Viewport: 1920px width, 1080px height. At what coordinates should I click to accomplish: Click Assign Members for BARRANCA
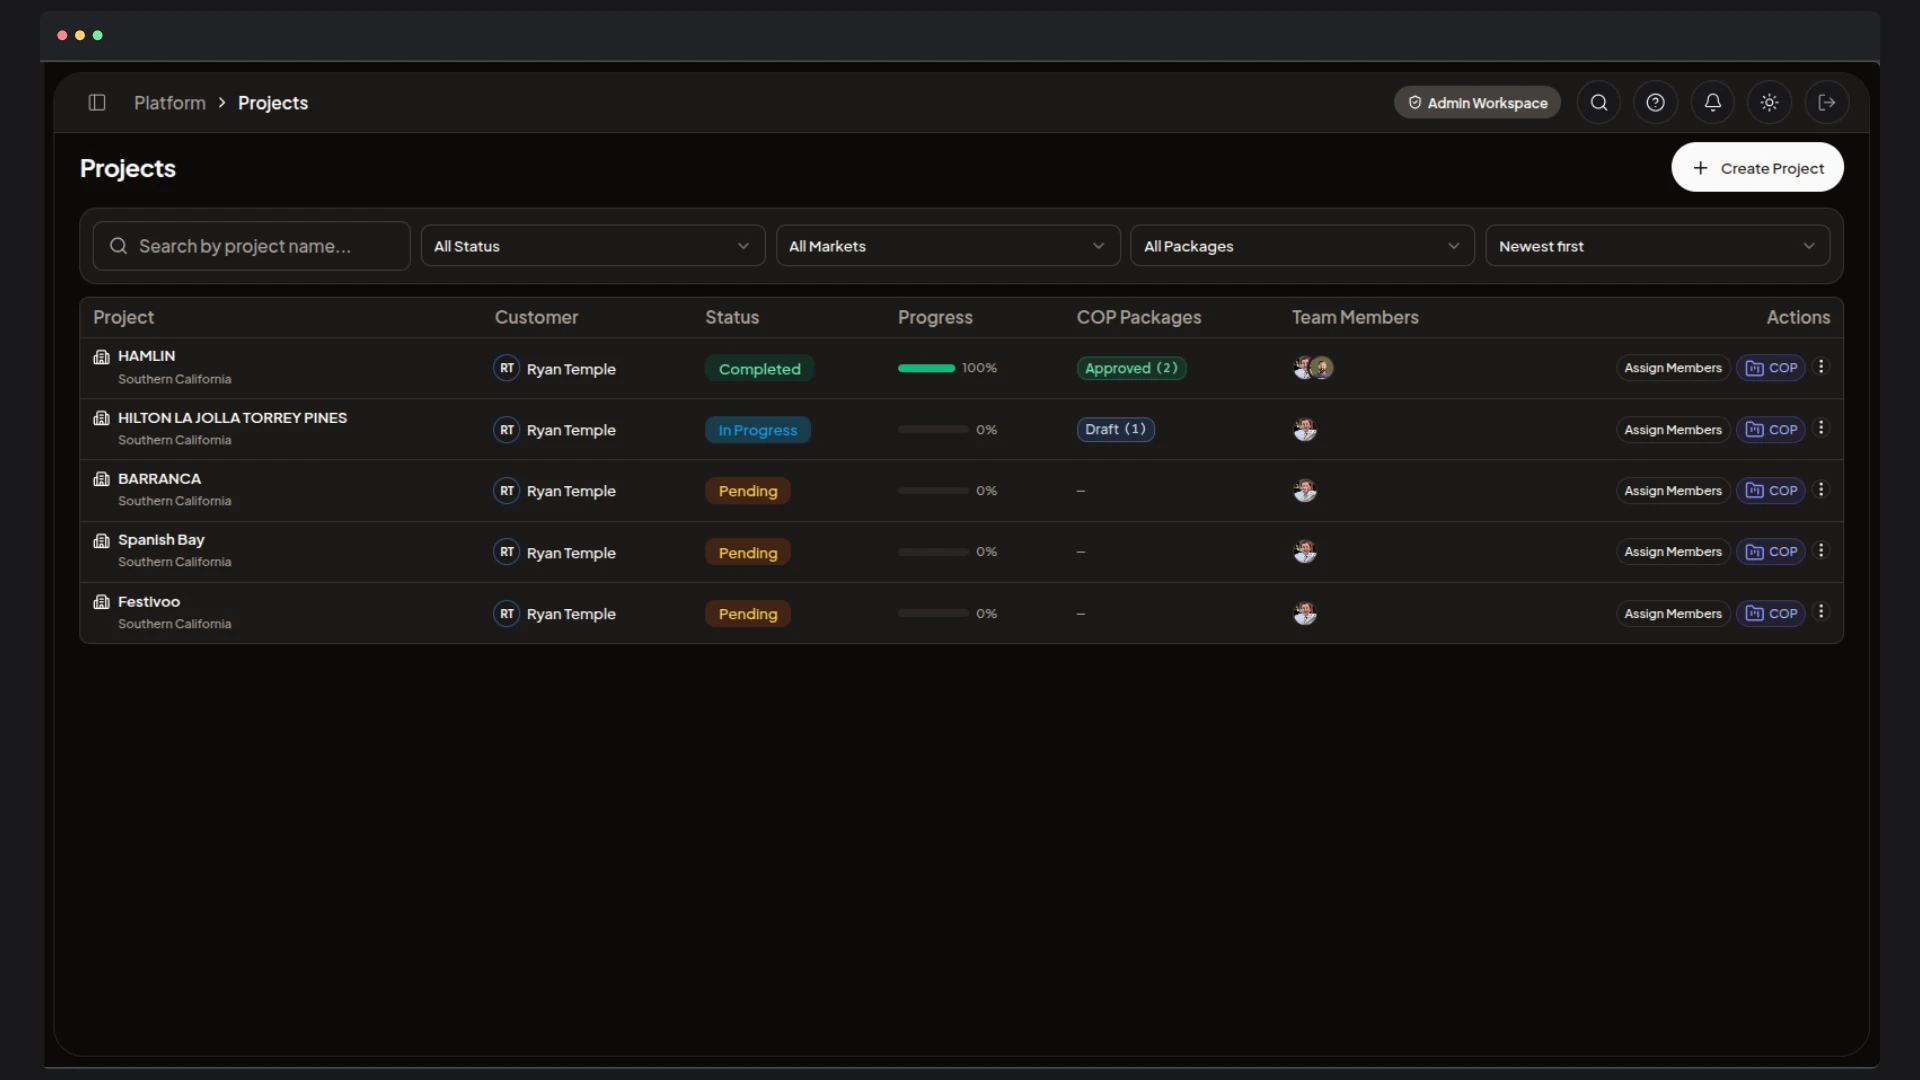[x=1673, y=491]
